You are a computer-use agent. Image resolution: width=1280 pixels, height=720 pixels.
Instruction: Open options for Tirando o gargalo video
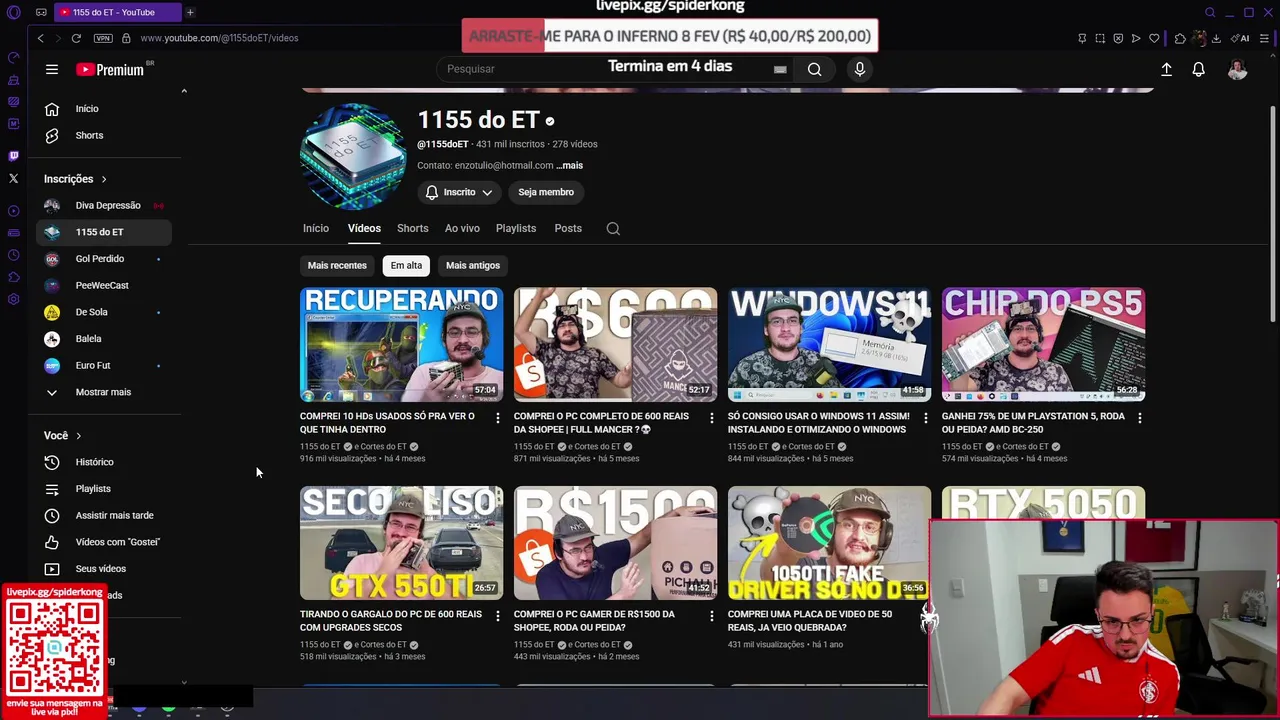point(497,616)
